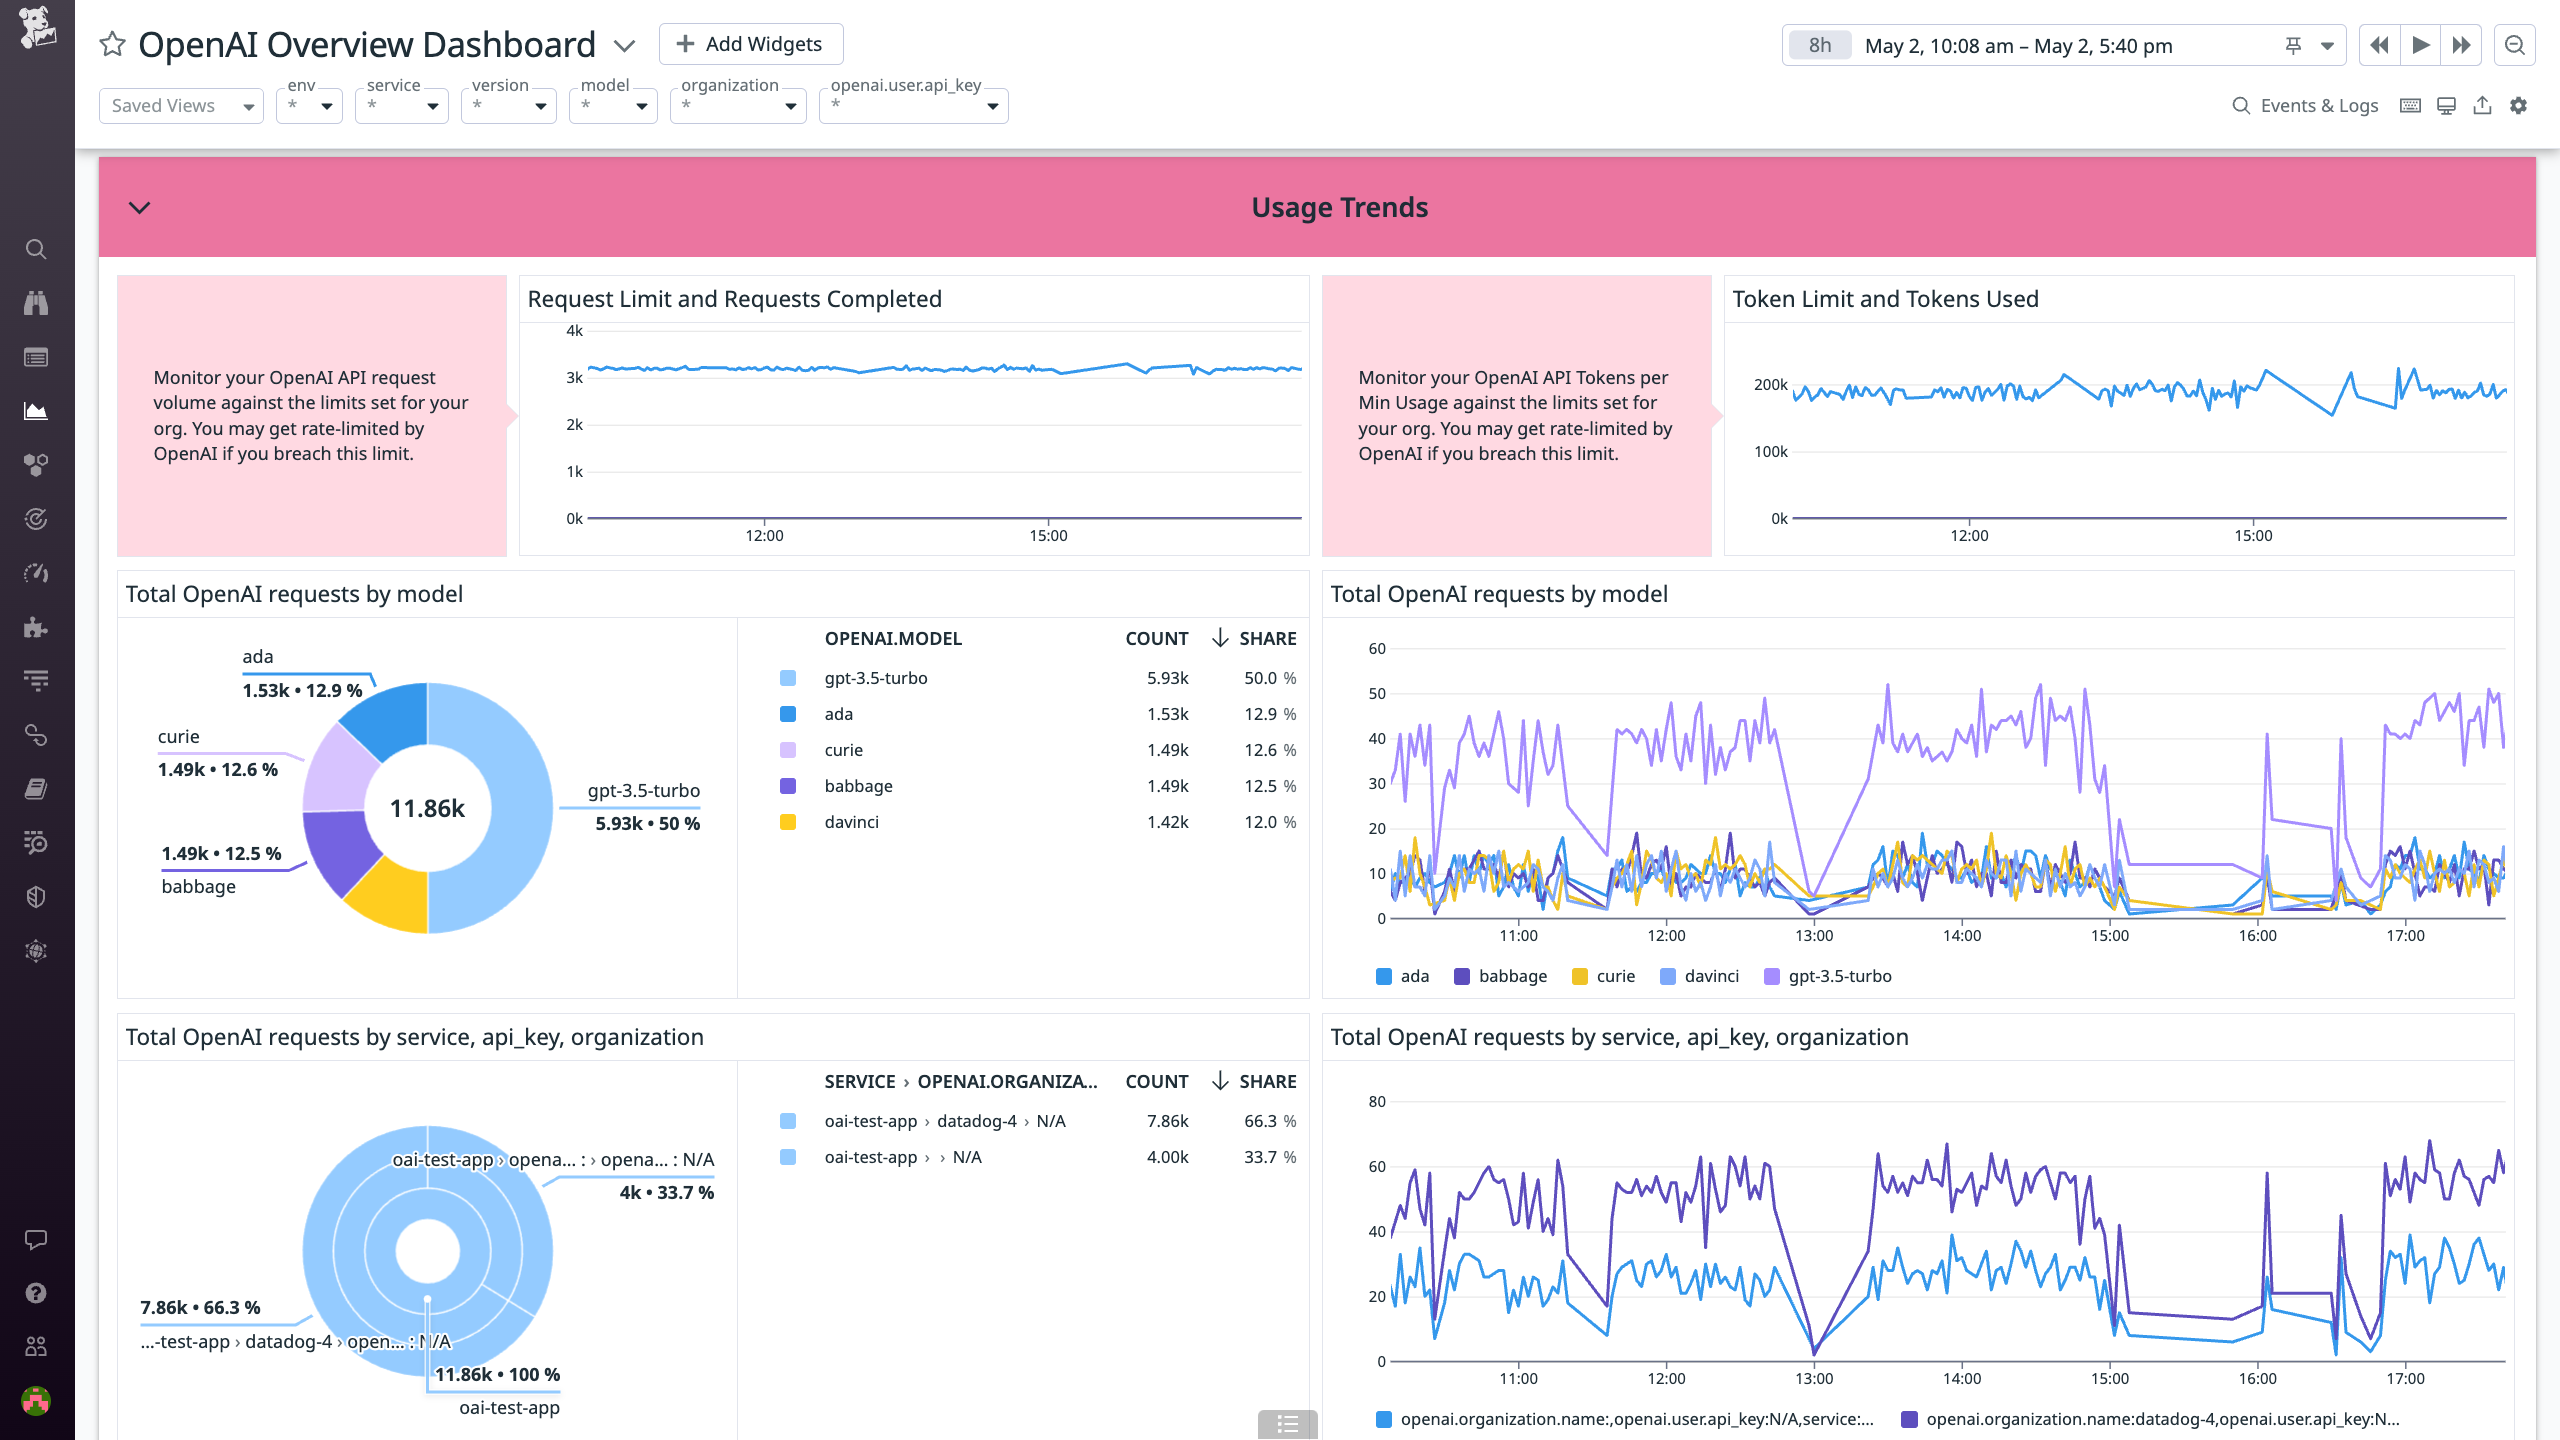Select the Dashboards chart icon in sidebar
The image size is (2560, 1440).
pos(36,410)
